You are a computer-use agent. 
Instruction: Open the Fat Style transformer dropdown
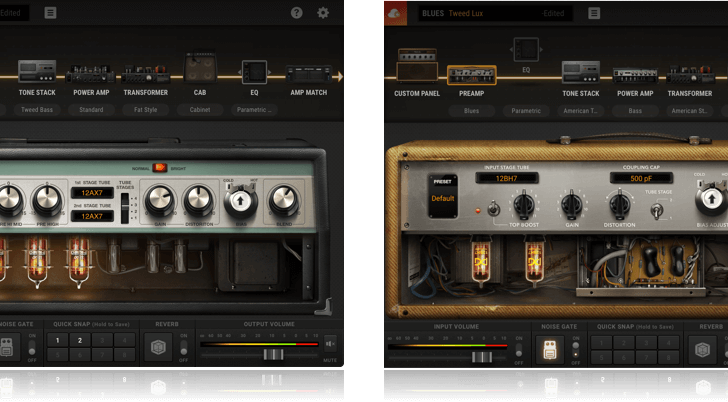[145, 110]
